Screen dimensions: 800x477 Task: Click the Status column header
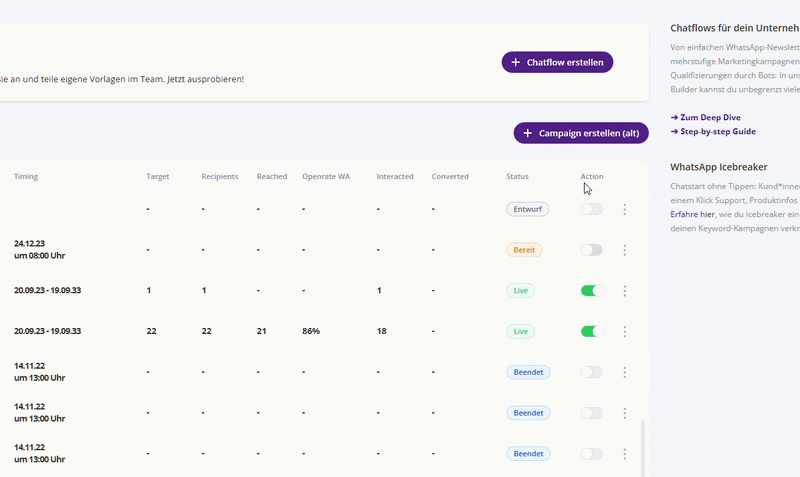517,177
